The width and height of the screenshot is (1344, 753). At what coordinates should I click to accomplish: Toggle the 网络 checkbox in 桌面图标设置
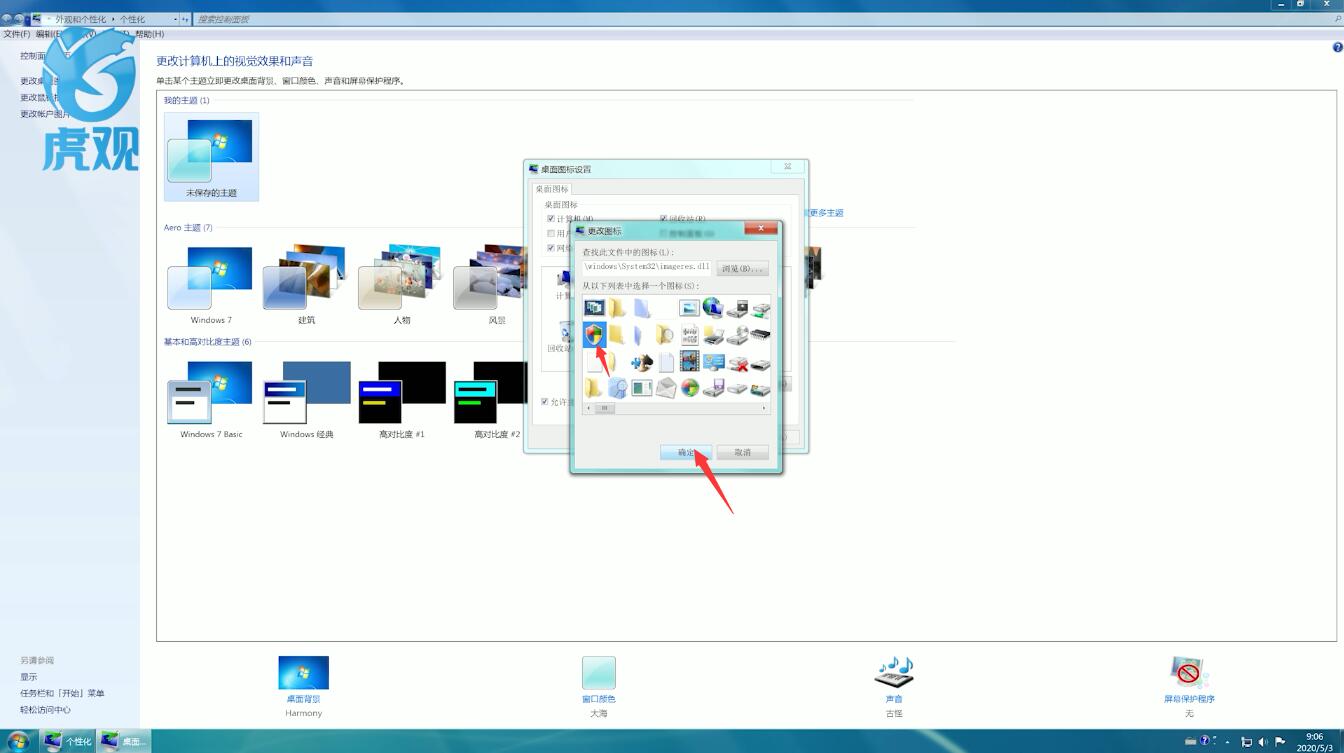pyautogui.click(x=551, y=248)
